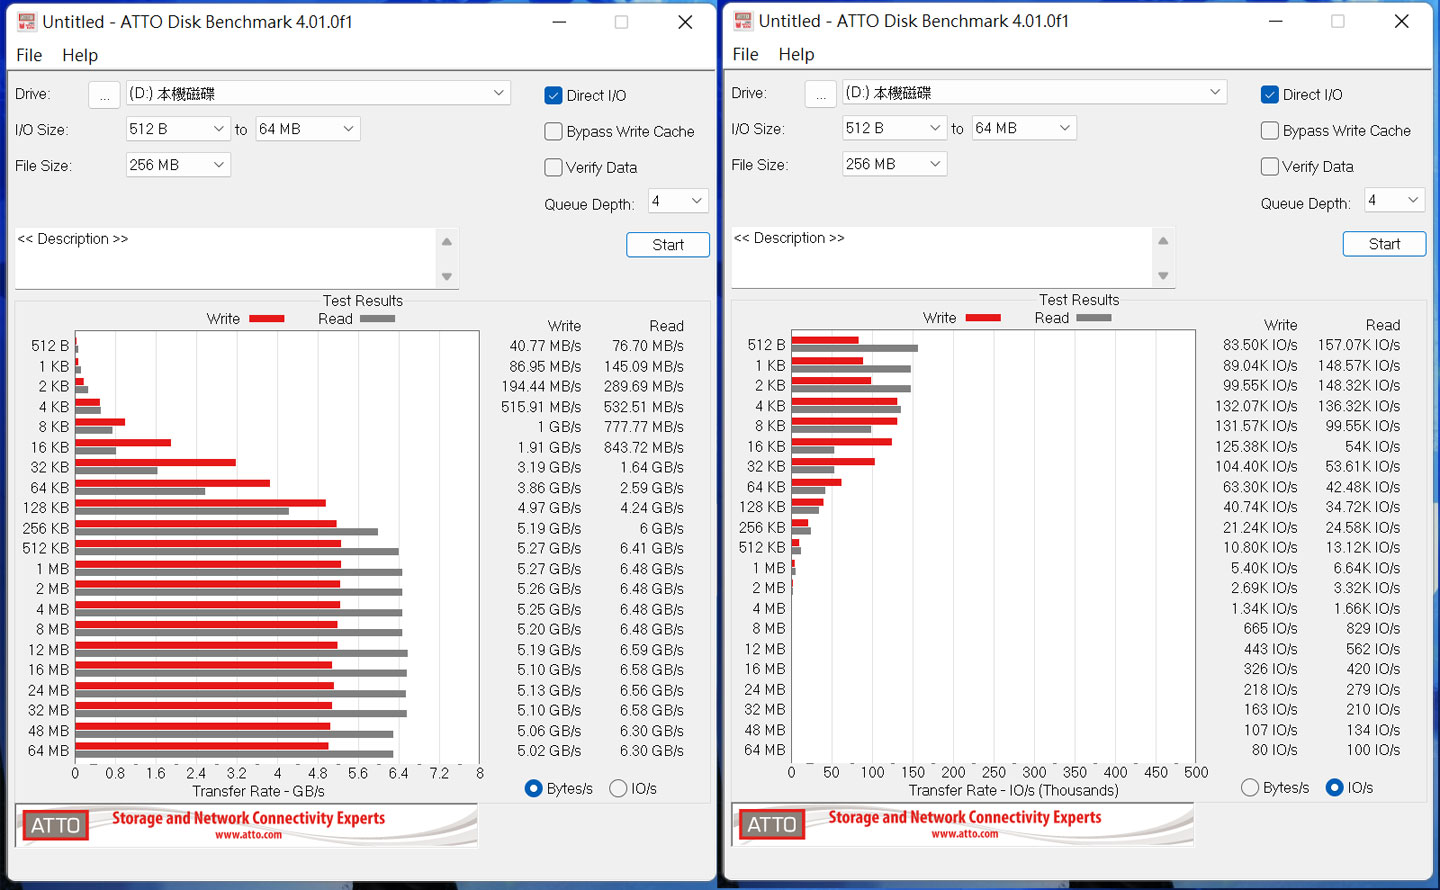Enable Bypass Write Cache in right window
The width and height of the screenshot is (1440, 890).
[x=1270, y=131]
